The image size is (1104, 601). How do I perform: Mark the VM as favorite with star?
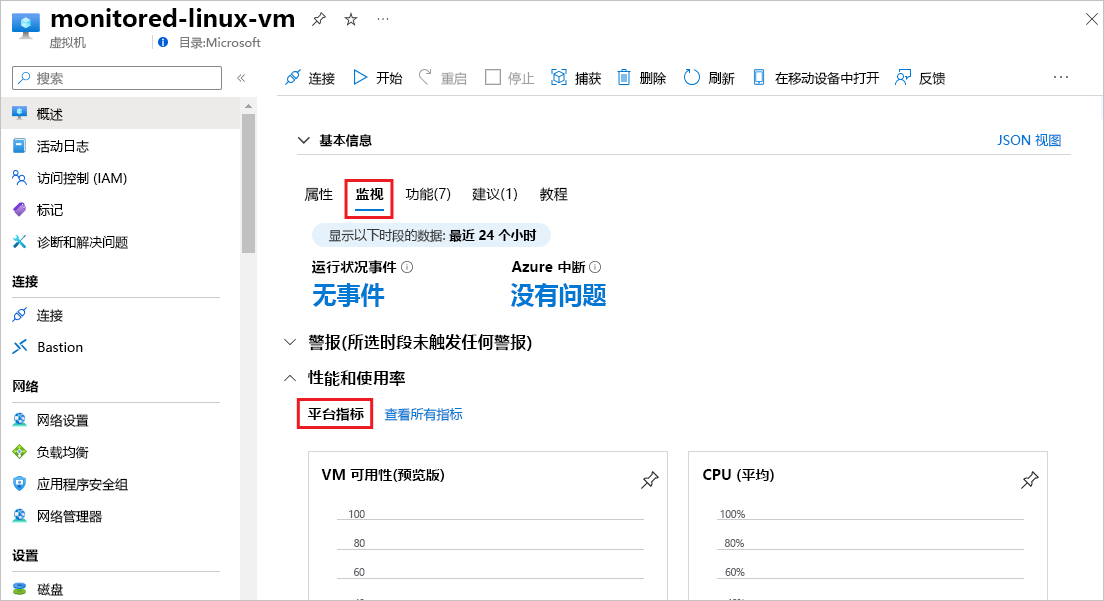[351, 20]
